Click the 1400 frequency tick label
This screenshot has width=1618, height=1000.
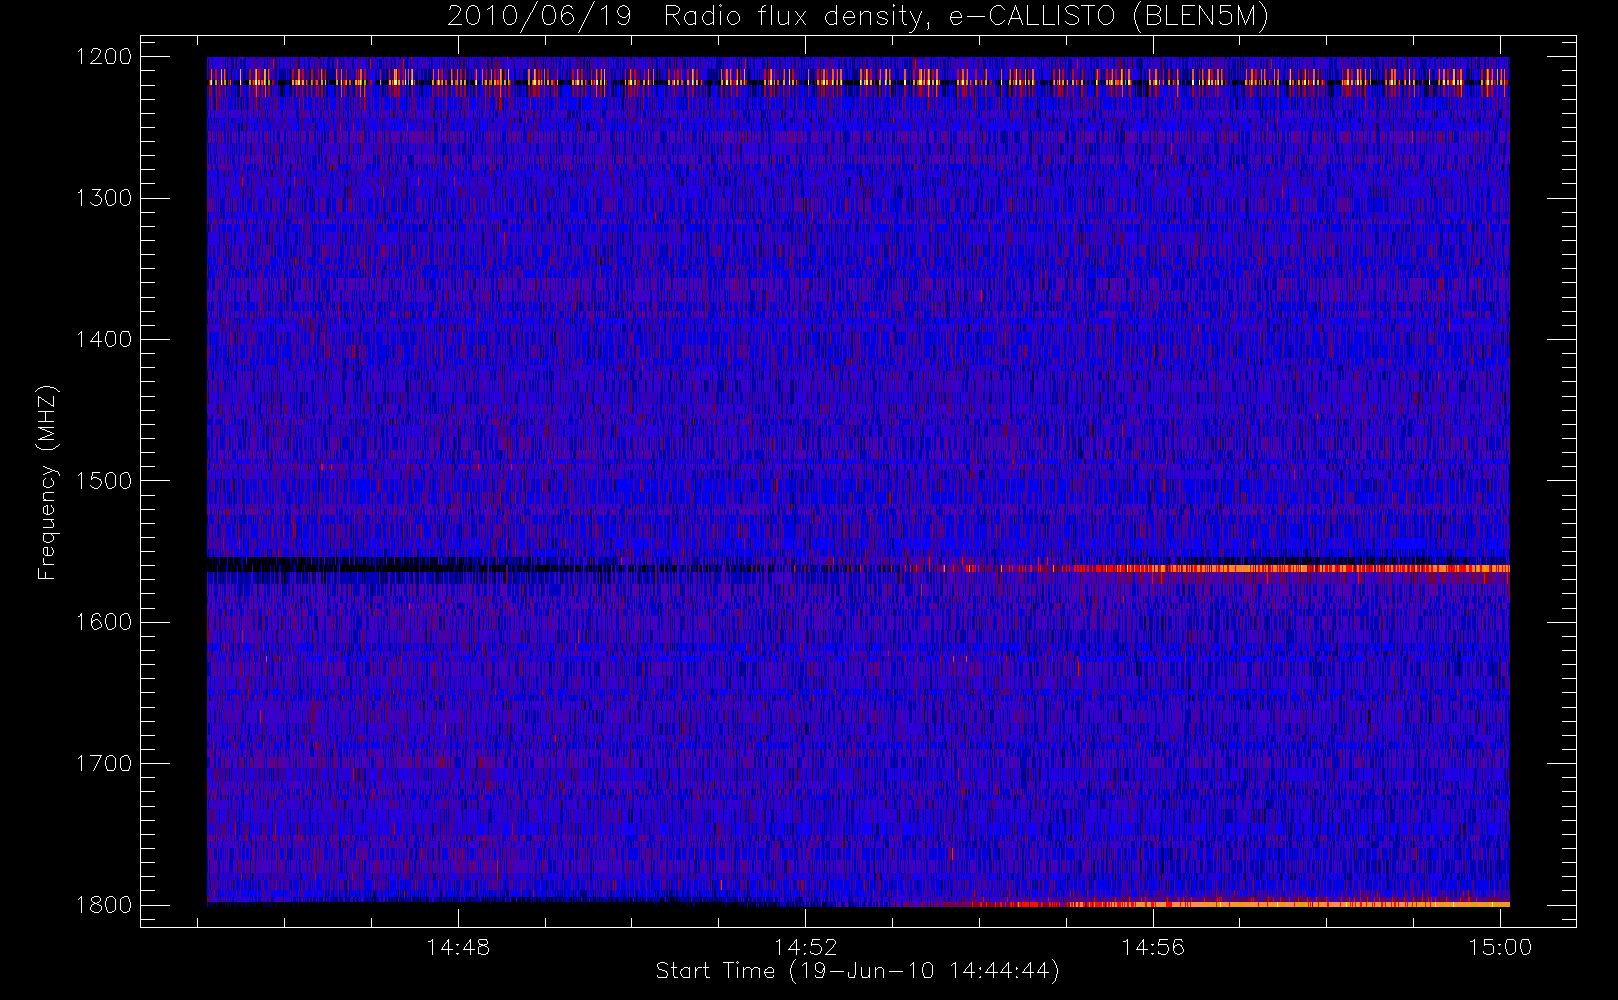coord(104,339)
